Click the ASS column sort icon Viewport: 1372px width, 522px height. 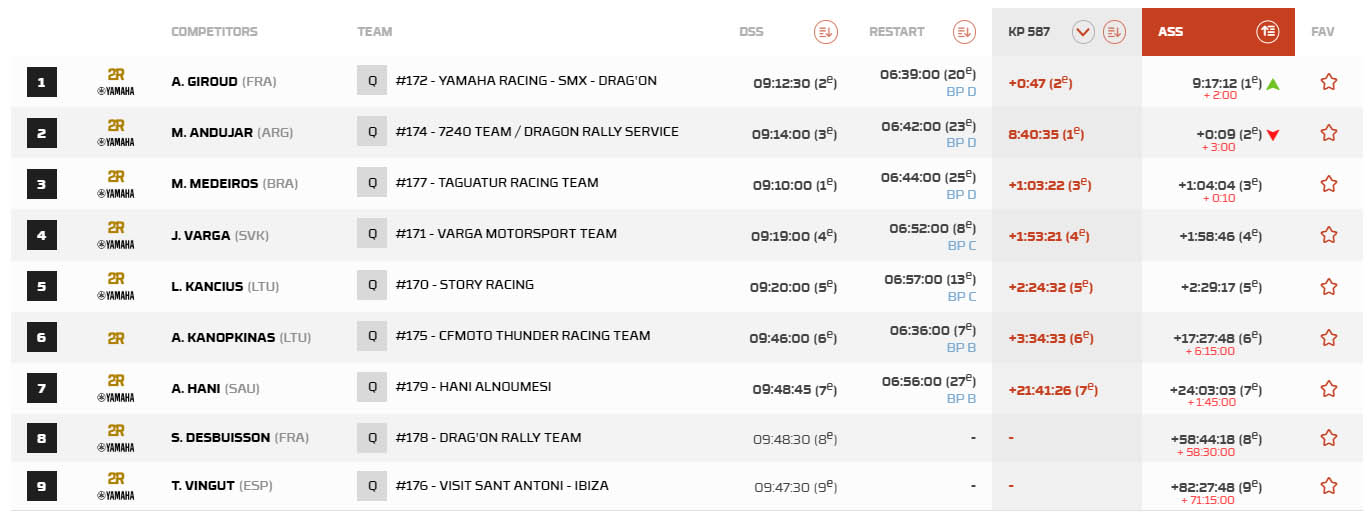pos(1267,32)
